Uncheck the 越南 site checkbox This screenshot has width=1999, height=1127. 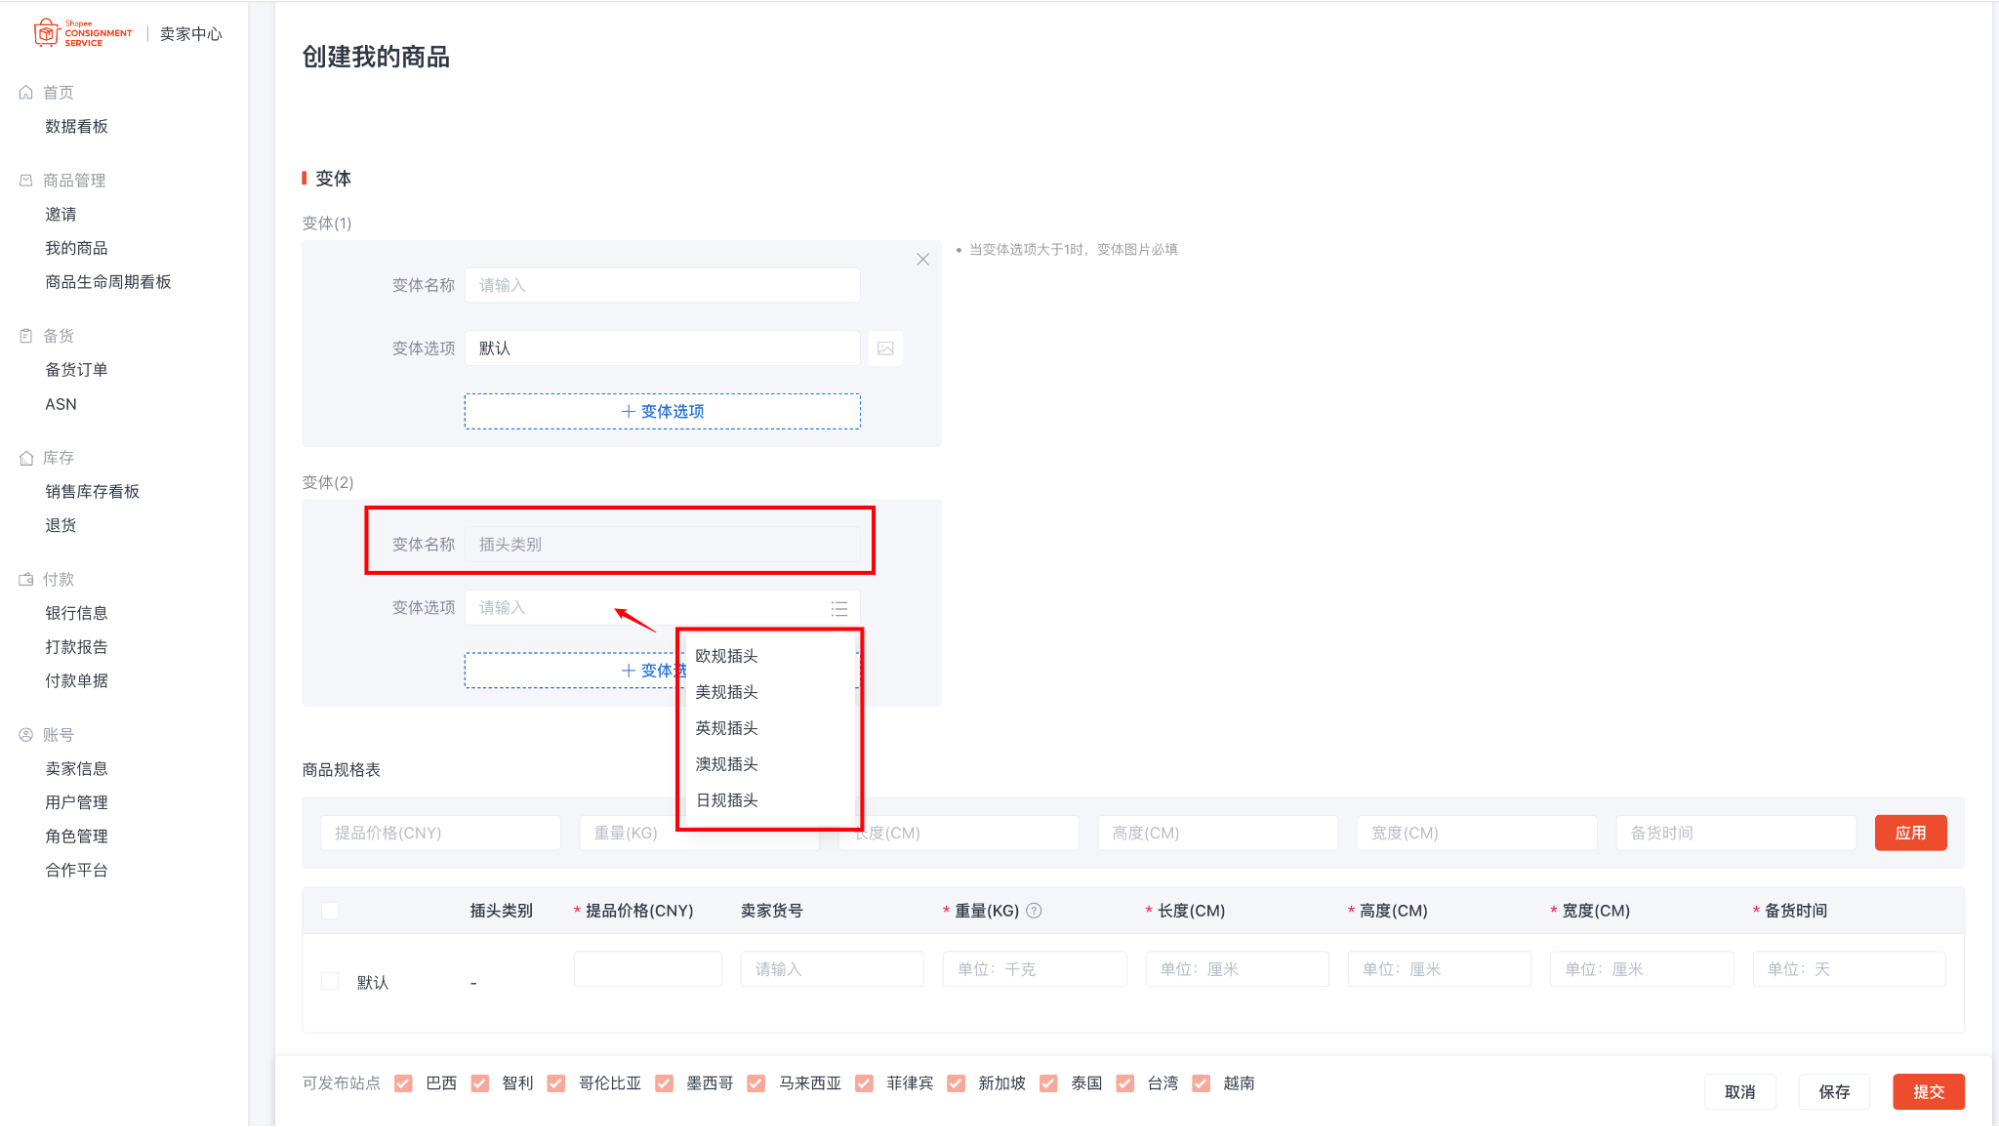[1202, 1084]
